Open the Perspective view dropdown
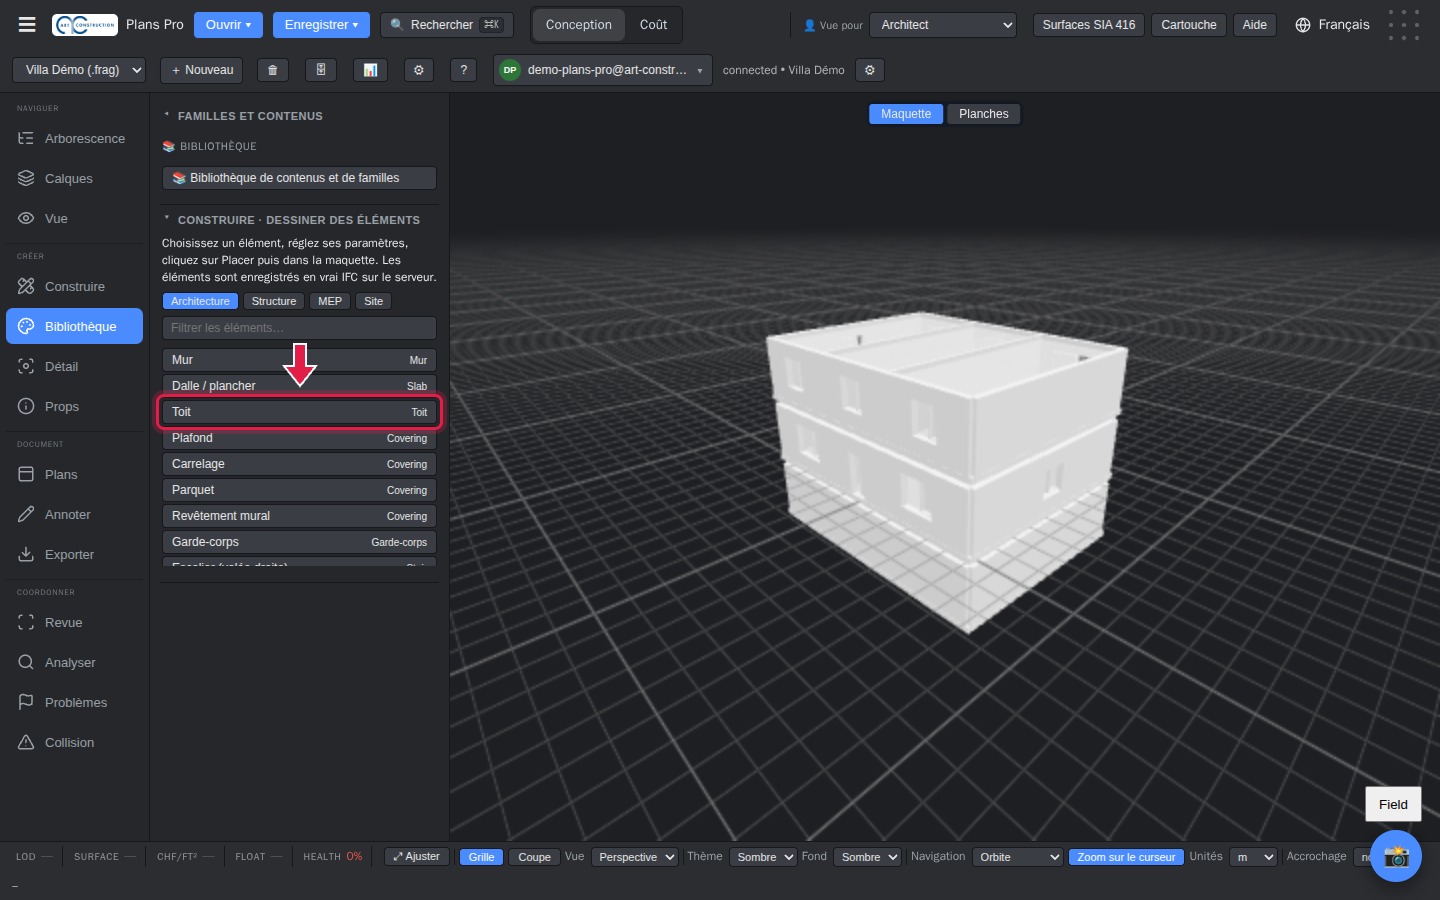Screen dimensions: 1440x900 (635, 857)
